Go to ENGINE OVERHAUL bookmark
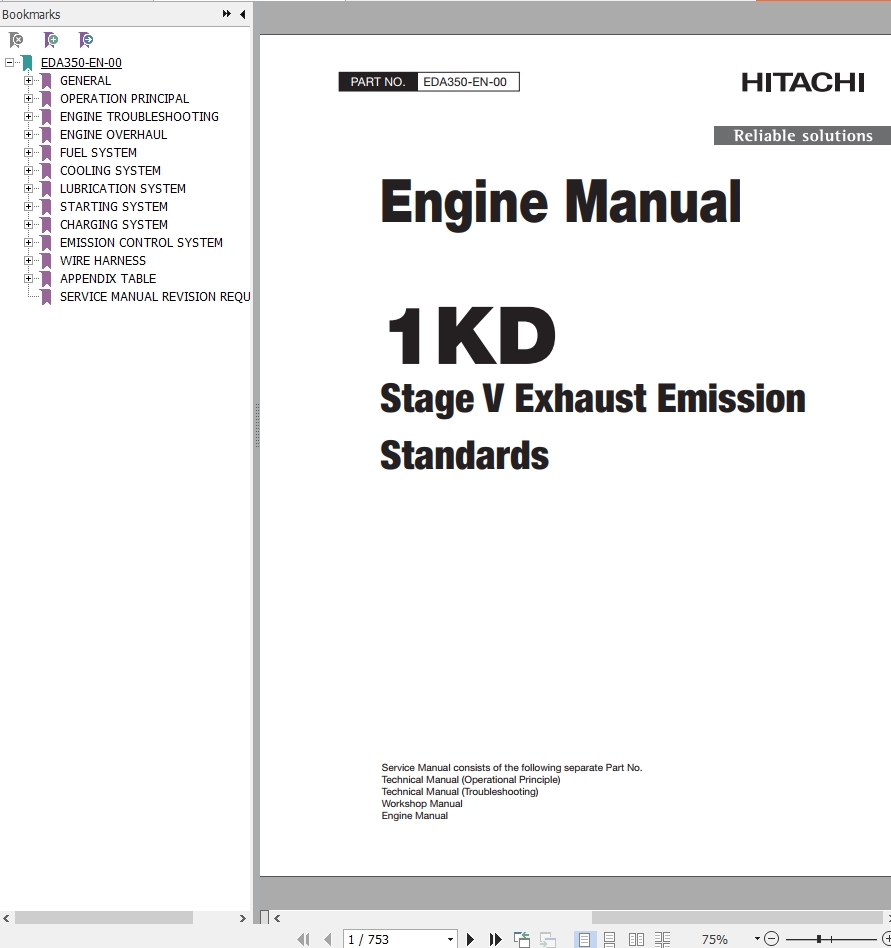The width and height of the screenshot is (891, 948). tap(113, 135)
